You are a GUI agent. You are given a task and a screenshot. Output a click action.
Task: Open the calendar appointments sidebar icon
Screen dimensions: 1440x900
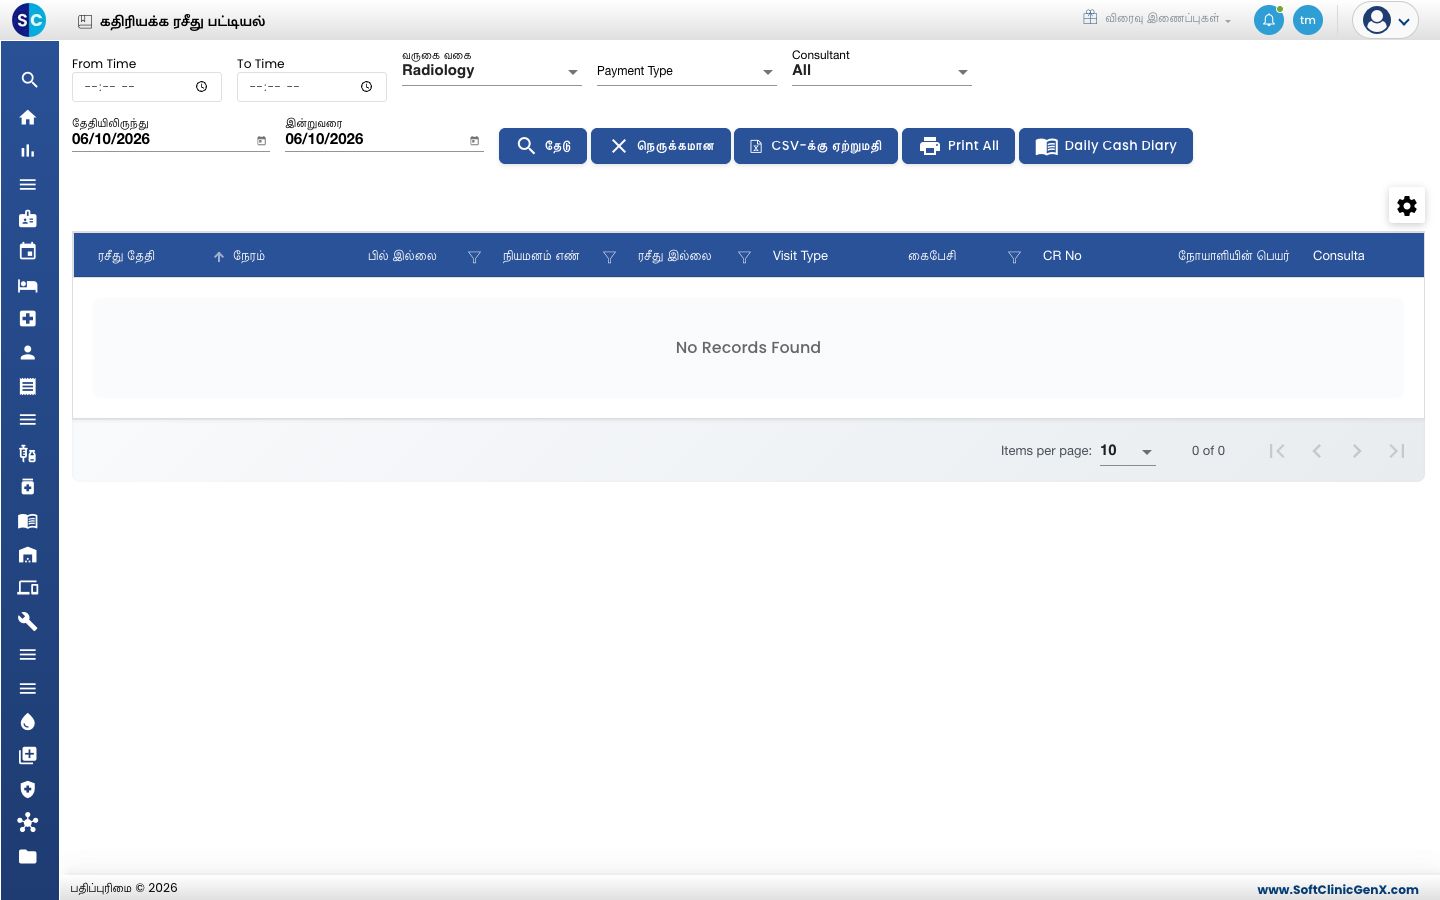tap(28, 251)
